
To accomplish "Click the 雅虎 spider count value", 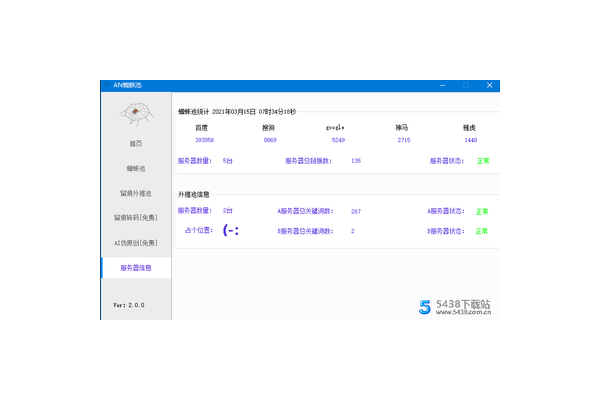I will 470,140.
